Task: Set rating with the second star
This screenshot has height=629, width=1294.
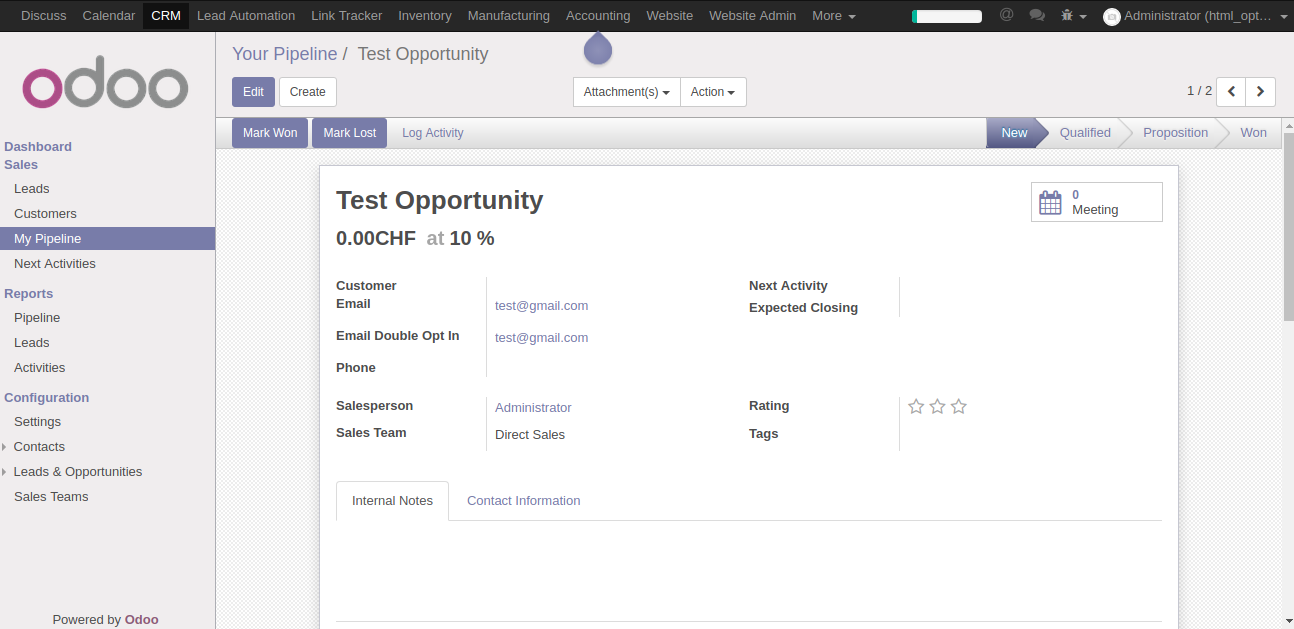Action: point(937,406)
